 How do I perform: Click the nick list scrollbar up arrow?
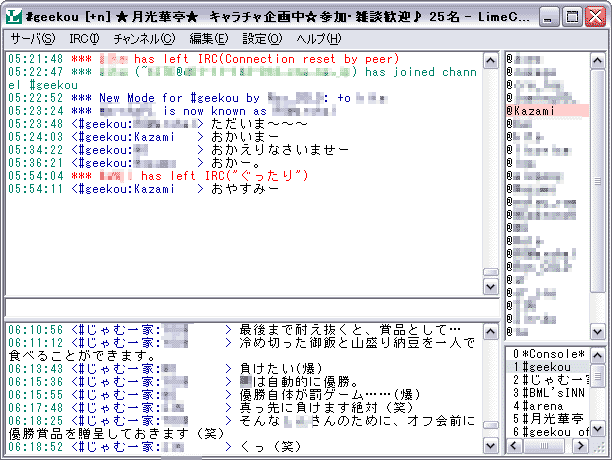tap(596, 59)
